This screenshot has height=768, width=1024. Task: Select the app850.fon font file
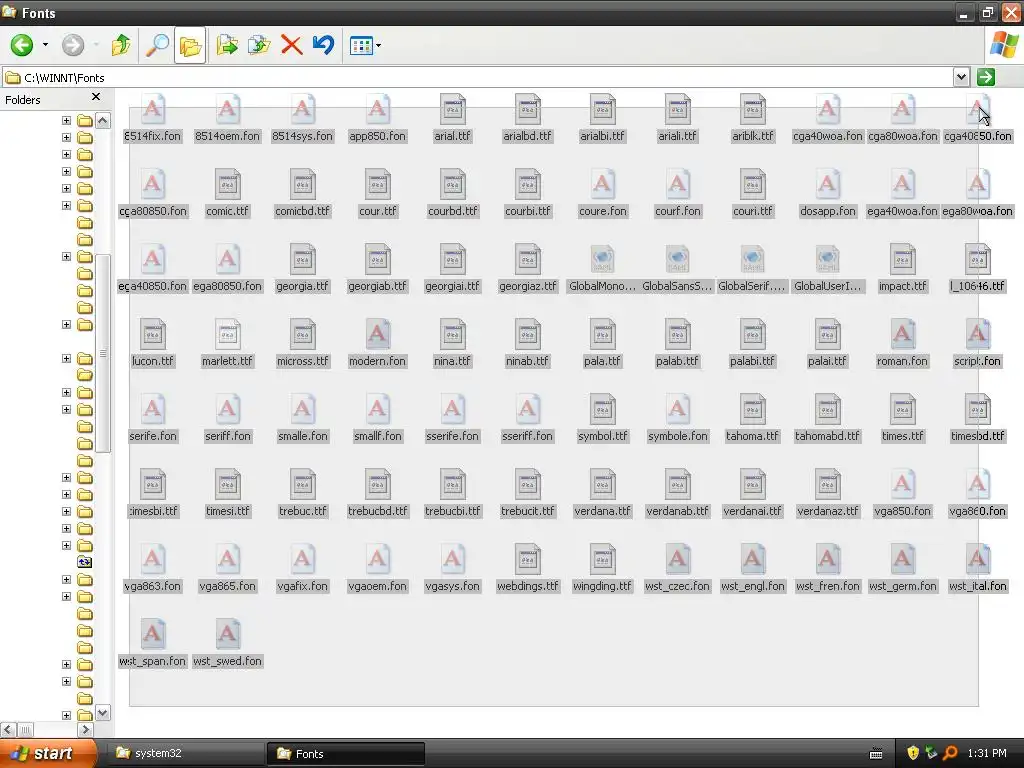(x=377, y=119)
